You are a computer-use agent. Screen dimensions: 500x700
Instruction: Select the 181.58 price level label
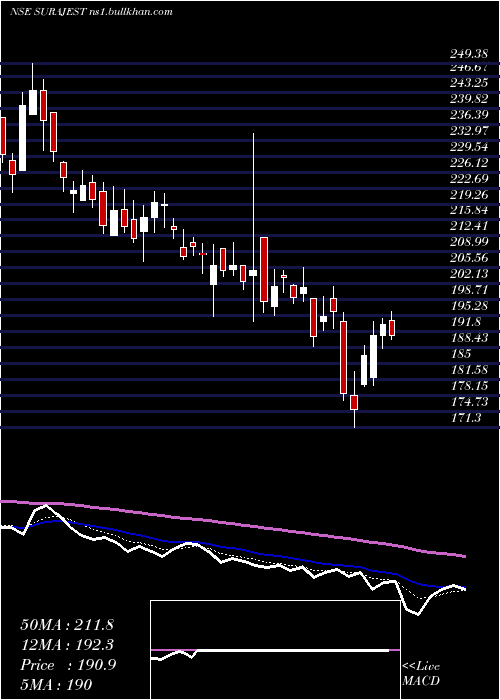[x=469, y=370]
